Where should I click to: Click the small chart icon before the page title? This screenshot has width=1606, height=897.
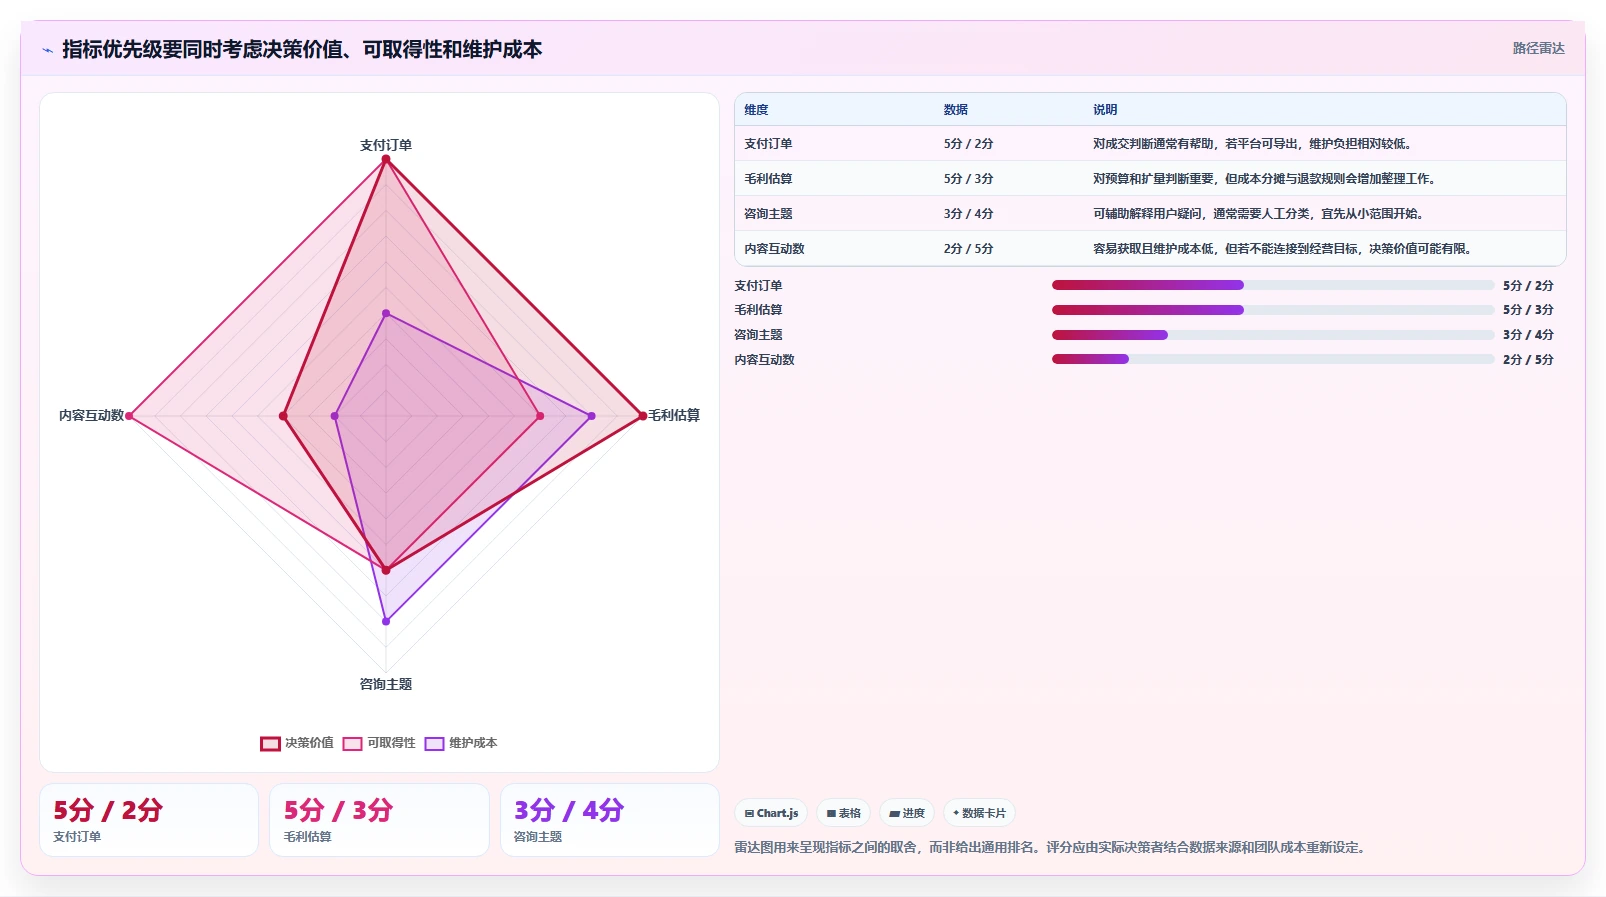[x=47, y=50]
